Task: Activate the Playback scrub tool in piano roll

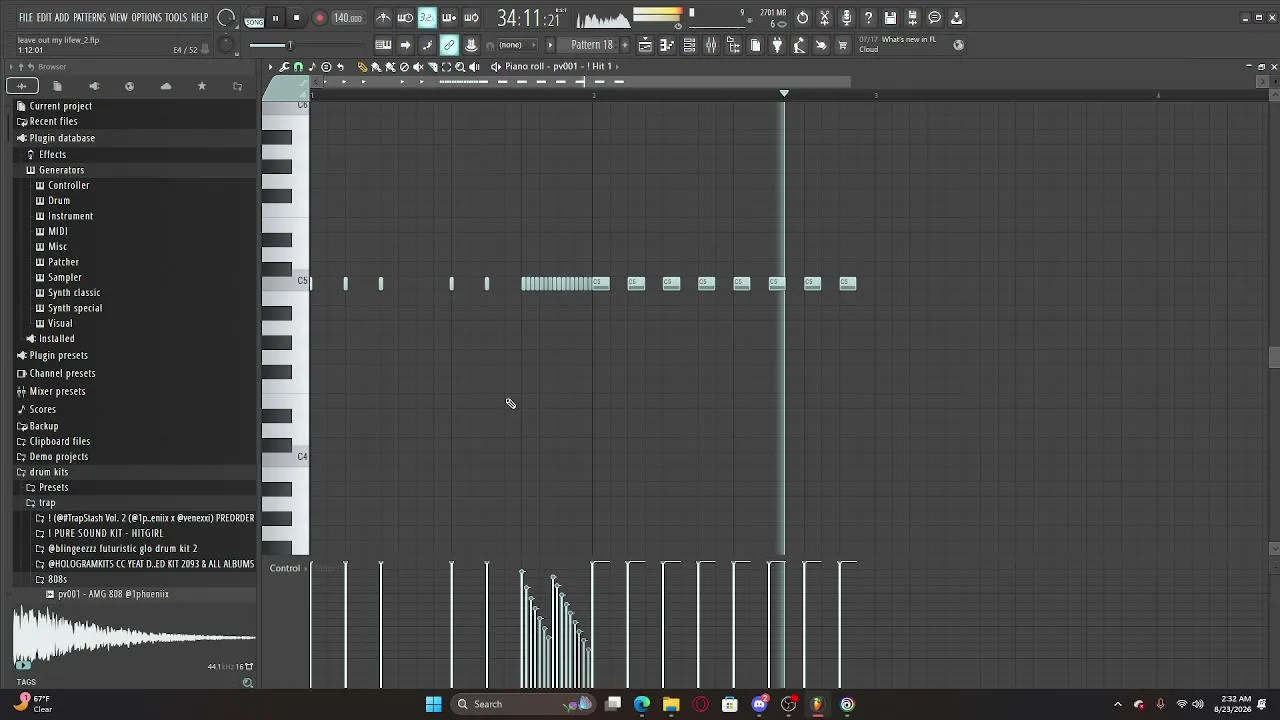Action: [474, 66]
